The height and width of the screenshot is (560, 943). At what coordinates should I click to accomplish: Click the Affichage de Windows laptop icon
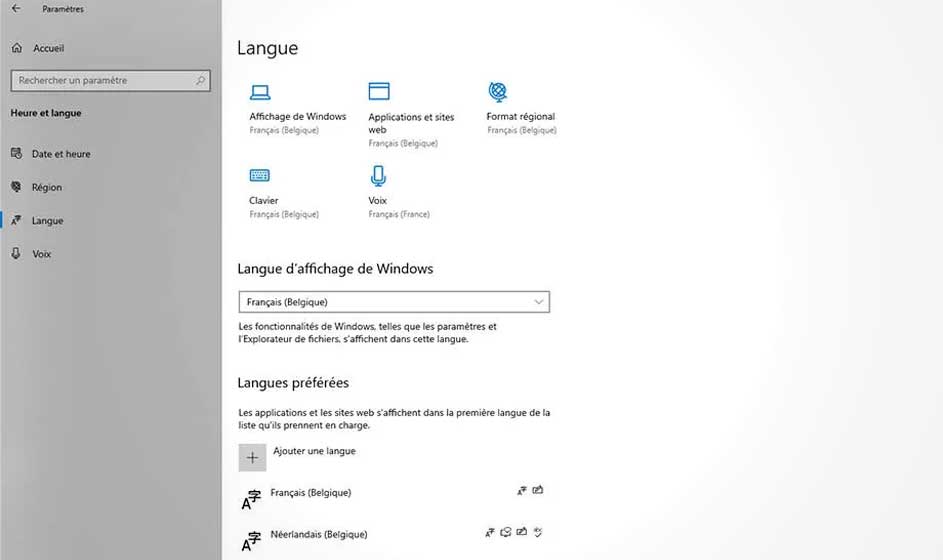pos(260,92)
